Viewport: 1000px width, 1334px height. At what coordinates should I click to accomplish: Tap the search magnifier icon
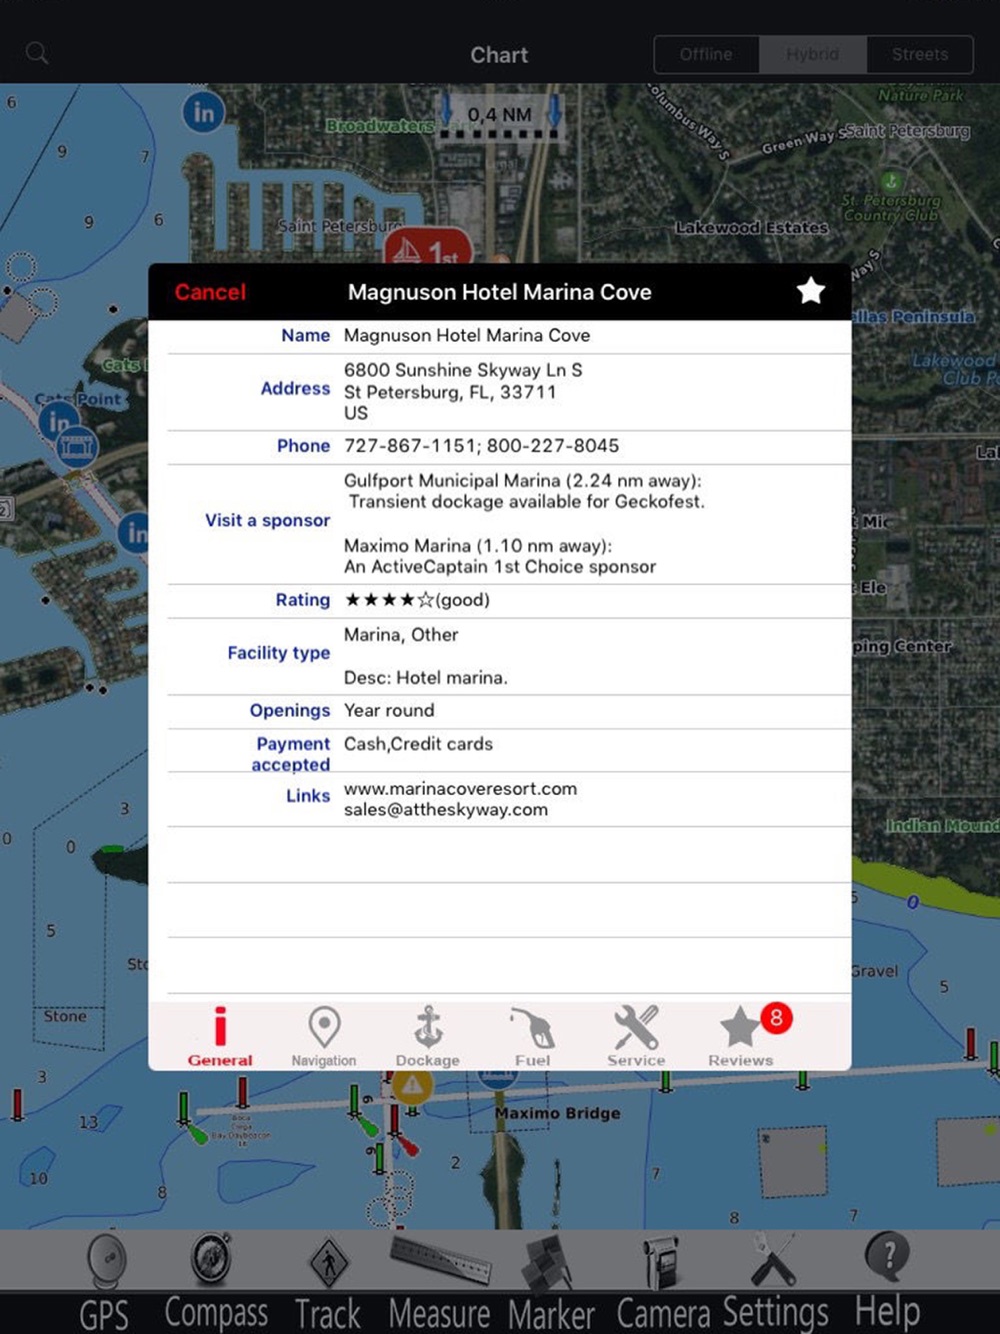point(37,54)
